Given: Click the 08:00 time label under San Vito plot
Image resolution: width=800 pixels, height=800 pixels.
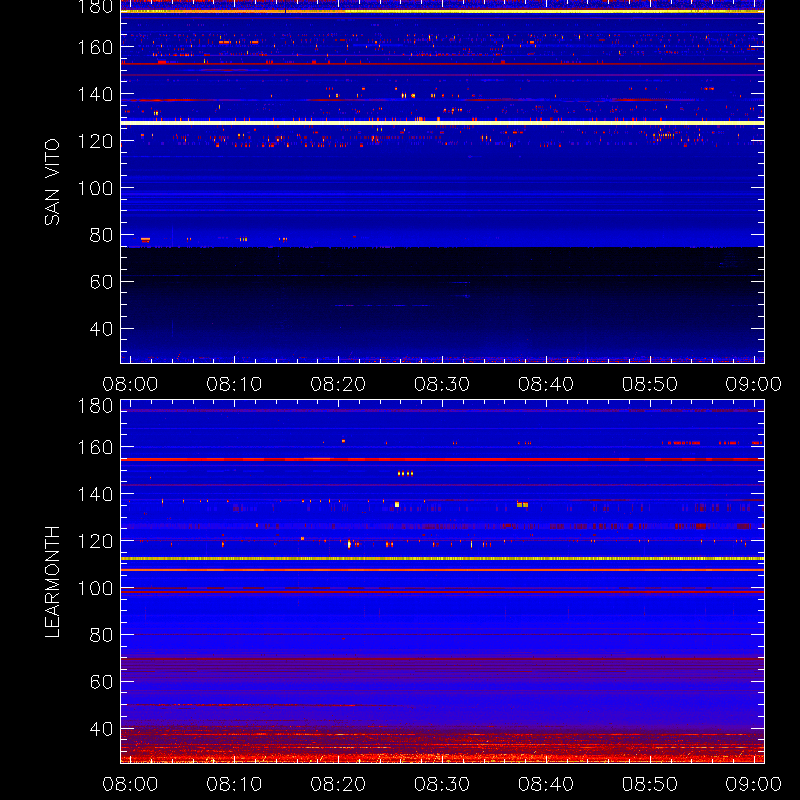Looking at the screenshot, I should [x=130, y=384].
